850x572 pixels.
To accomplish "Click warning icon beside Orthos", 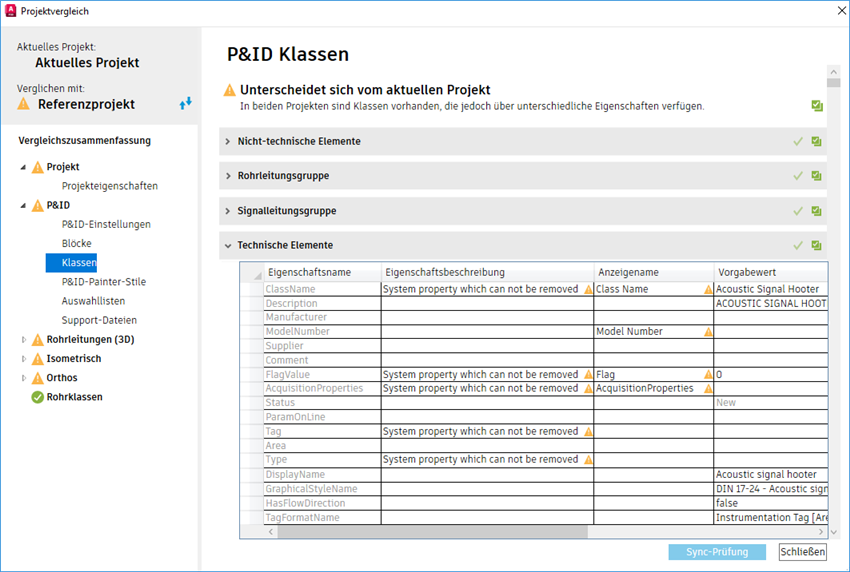I will [37, 378].
